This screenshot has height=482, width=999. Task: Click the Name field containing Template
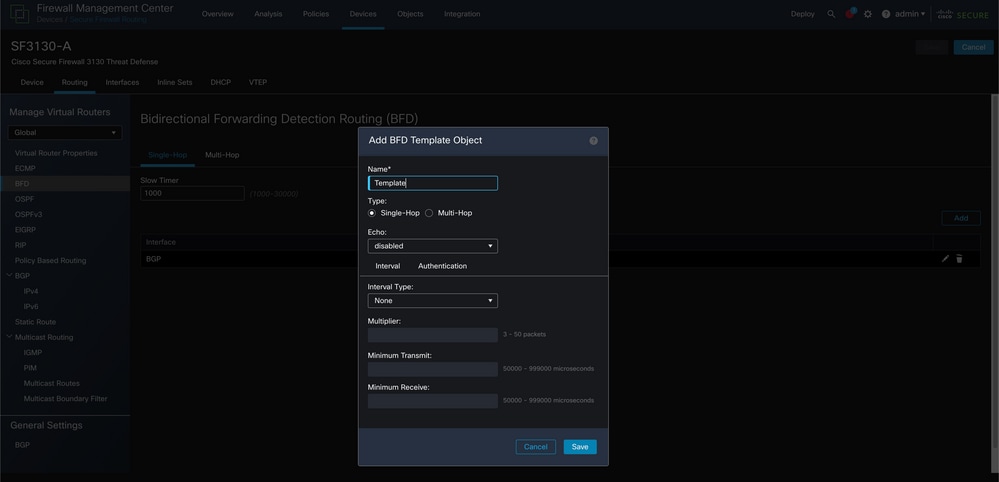point(433,183)
